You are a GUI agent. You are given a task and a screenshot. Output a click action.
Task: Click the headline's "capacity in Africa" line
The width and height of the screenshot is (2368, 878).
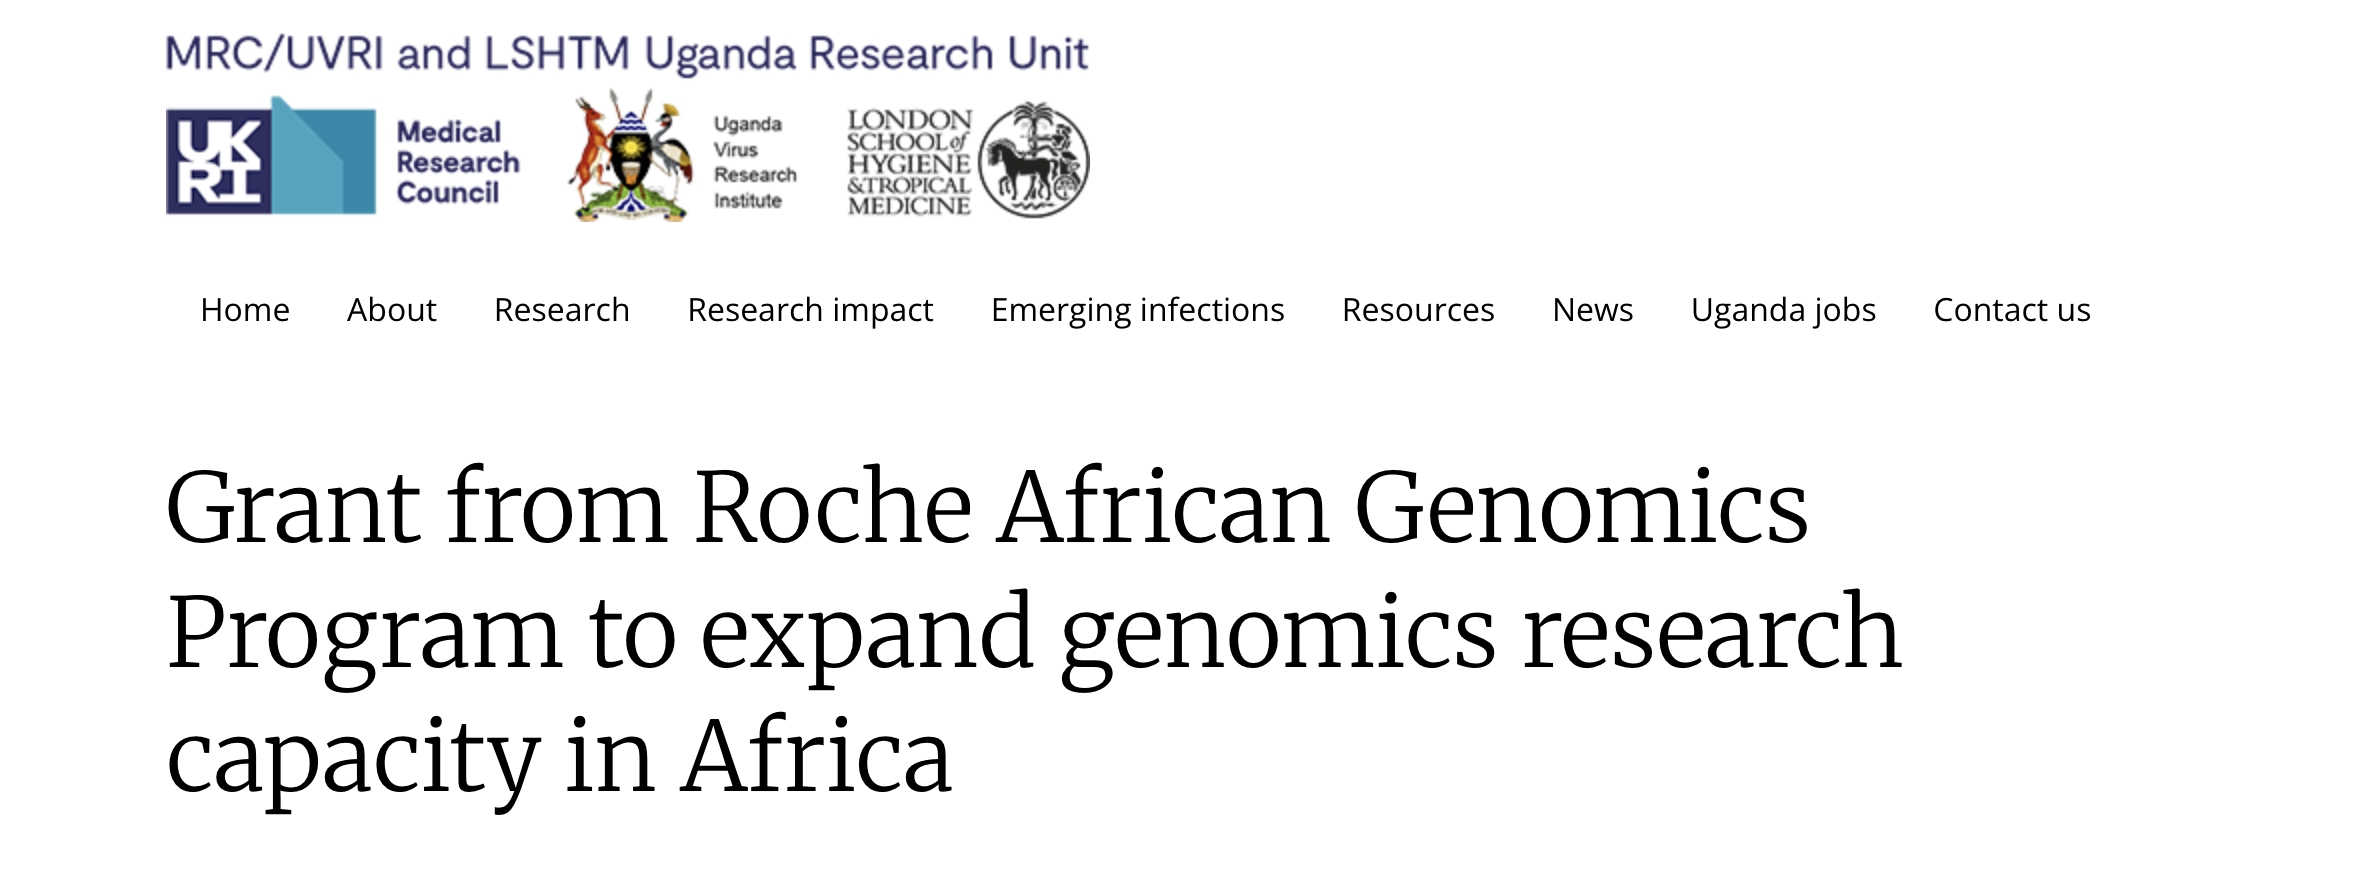558,756
